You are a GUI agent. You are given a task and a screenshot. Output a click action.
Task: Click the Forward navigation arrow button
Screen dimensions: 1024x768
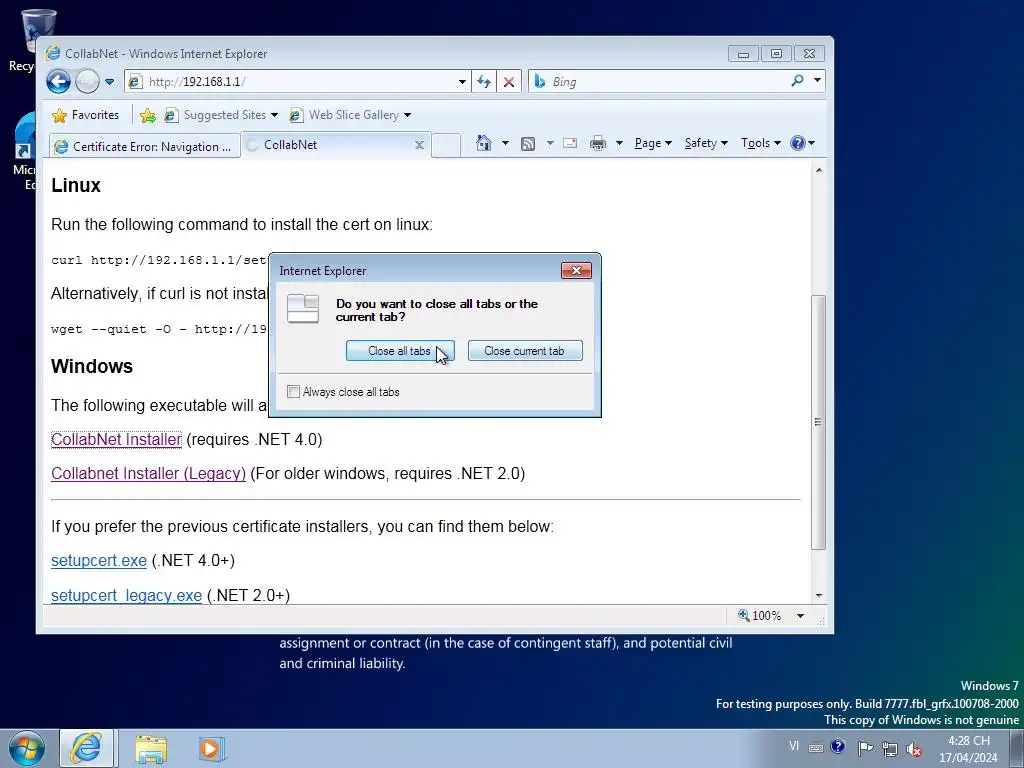point(87,82)
